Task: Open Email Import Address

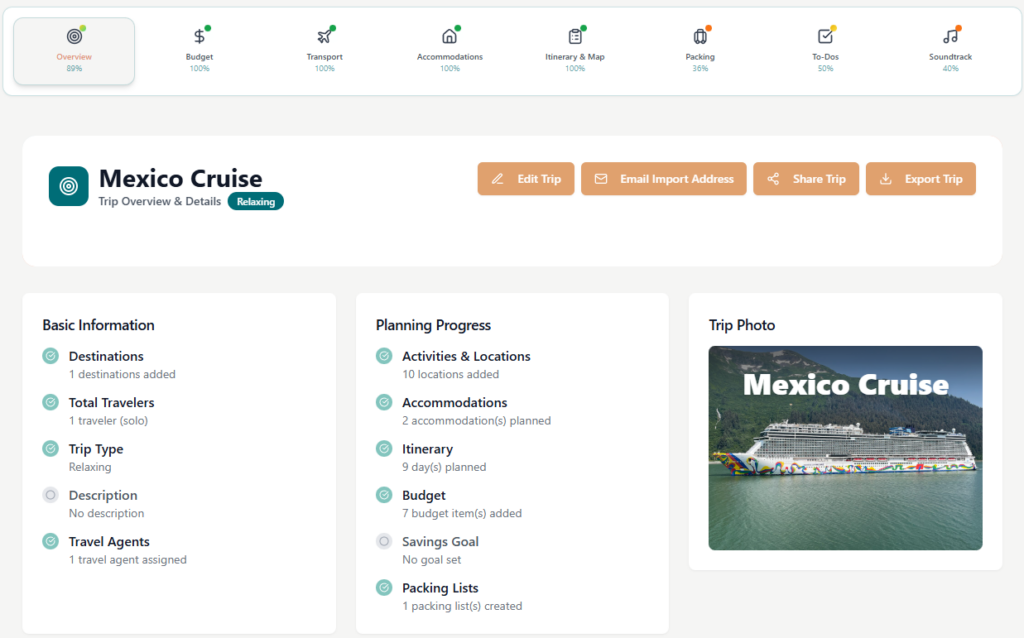Action: point(663,179)
